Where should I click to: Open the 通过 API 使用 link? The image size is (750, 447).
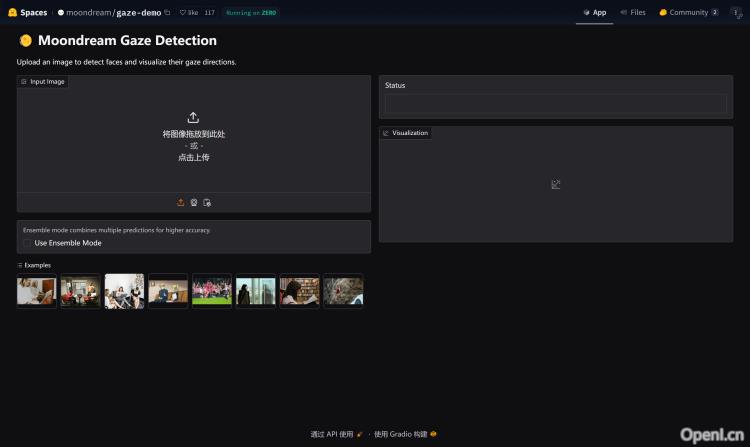click(x=336, y=434)
